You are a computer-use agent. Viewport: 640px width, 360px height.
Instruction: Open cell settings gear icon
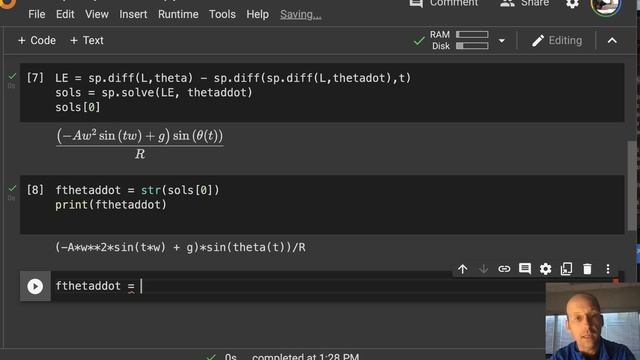pyautogui.click(x=546, y=269)
